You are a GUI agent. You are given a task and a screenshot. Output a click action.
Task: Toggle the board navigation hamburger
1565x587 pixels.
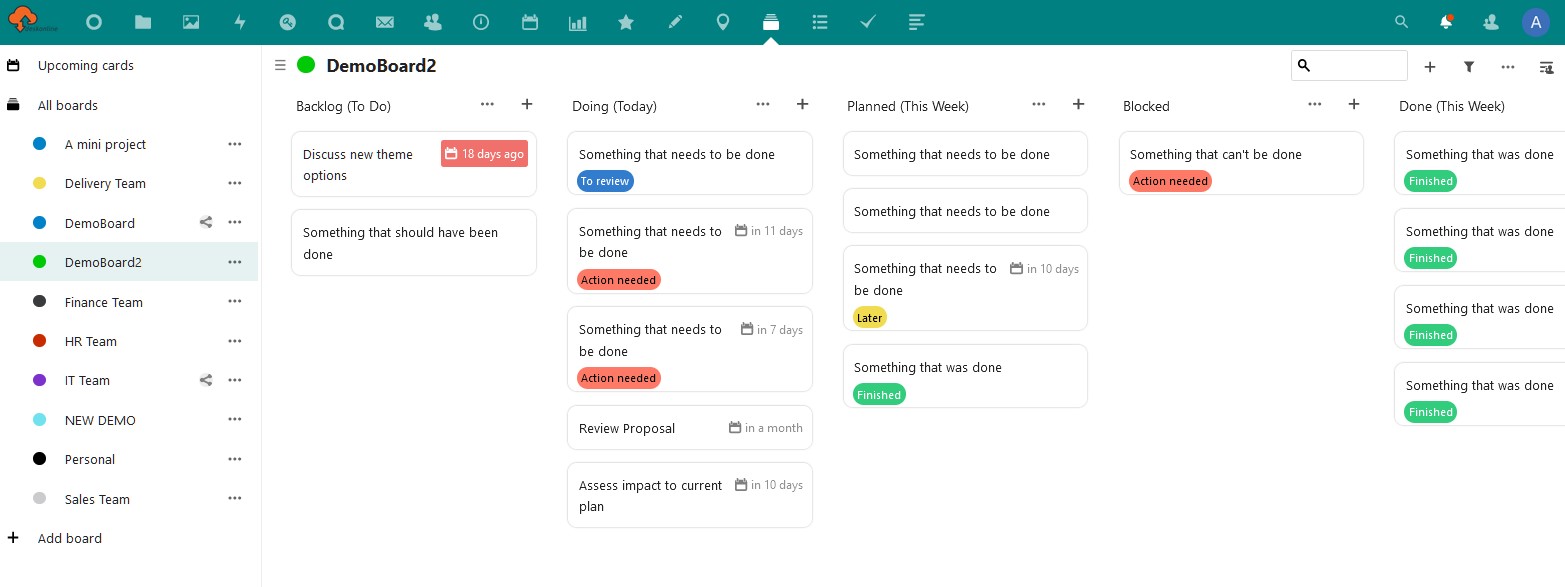tap(281, 65)
